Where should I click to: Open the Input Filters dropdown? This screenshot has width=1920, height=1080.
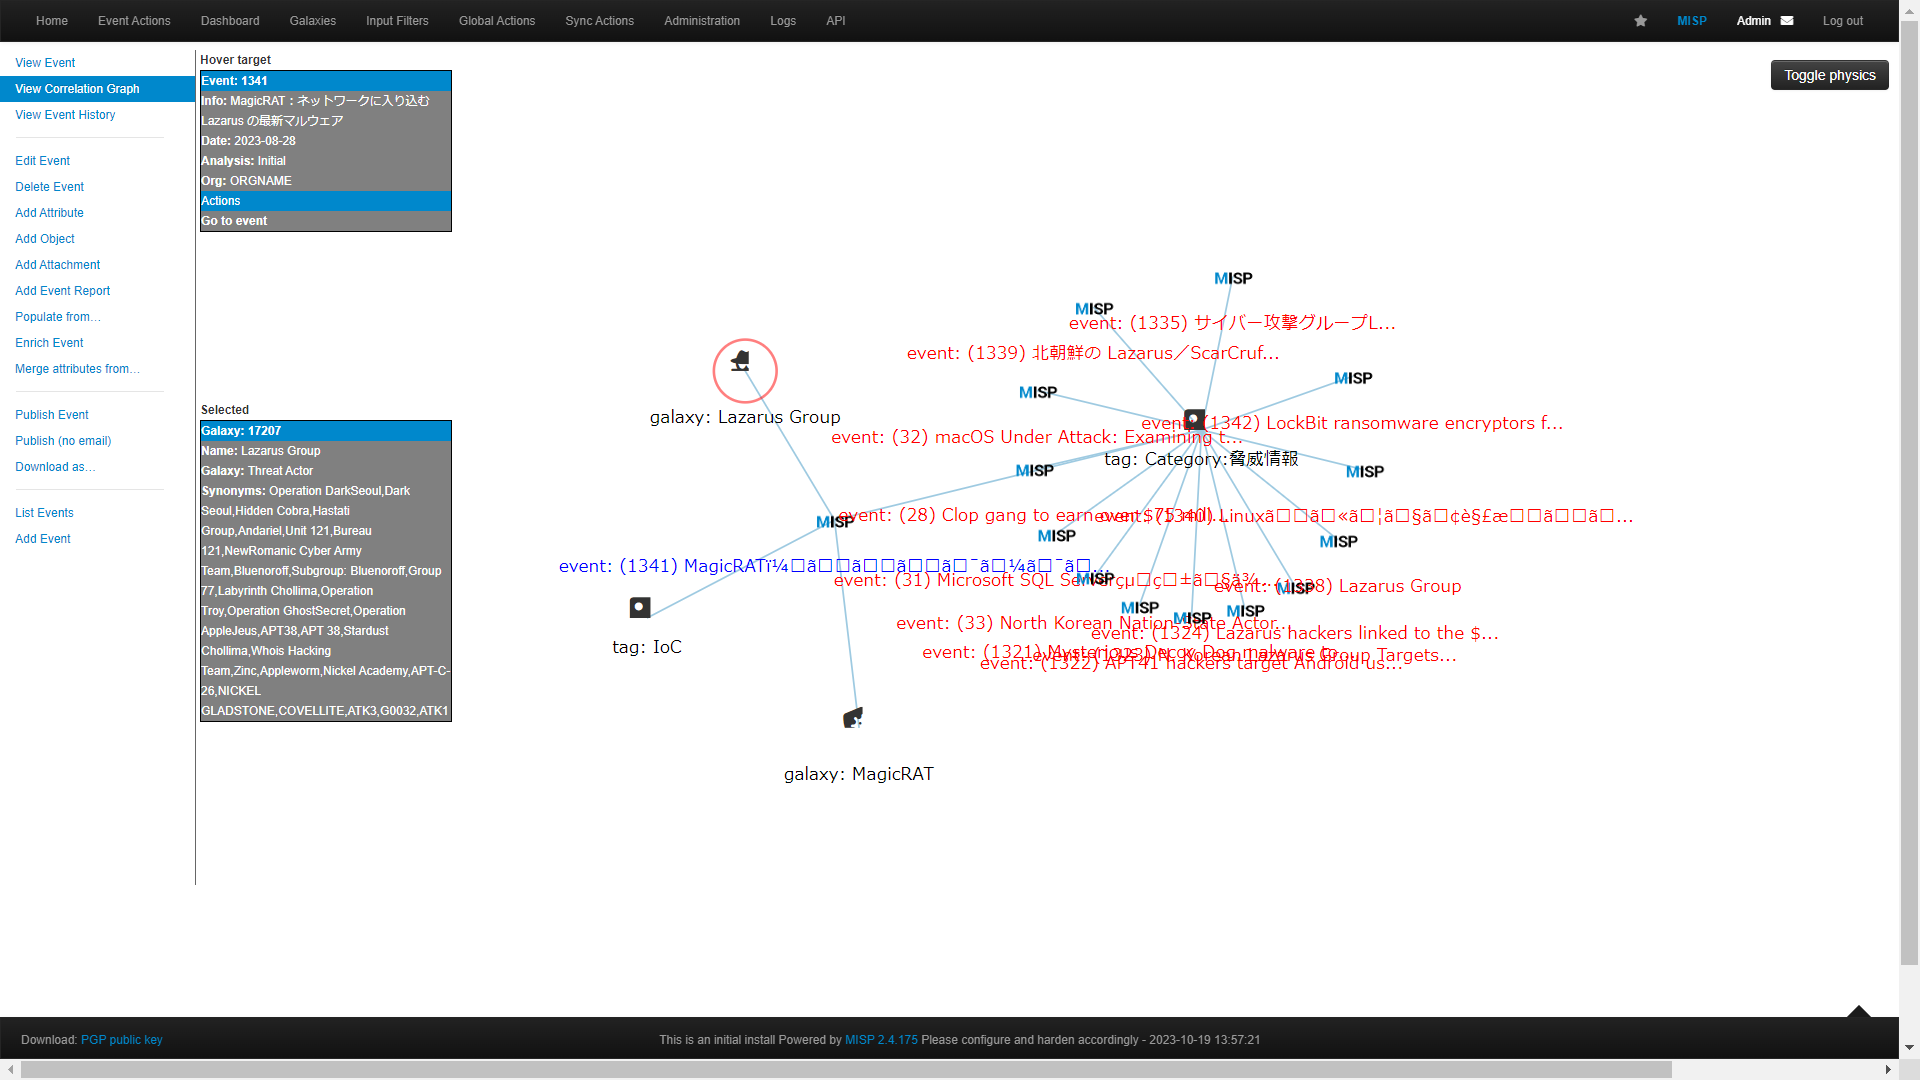(x=397, y=21)
